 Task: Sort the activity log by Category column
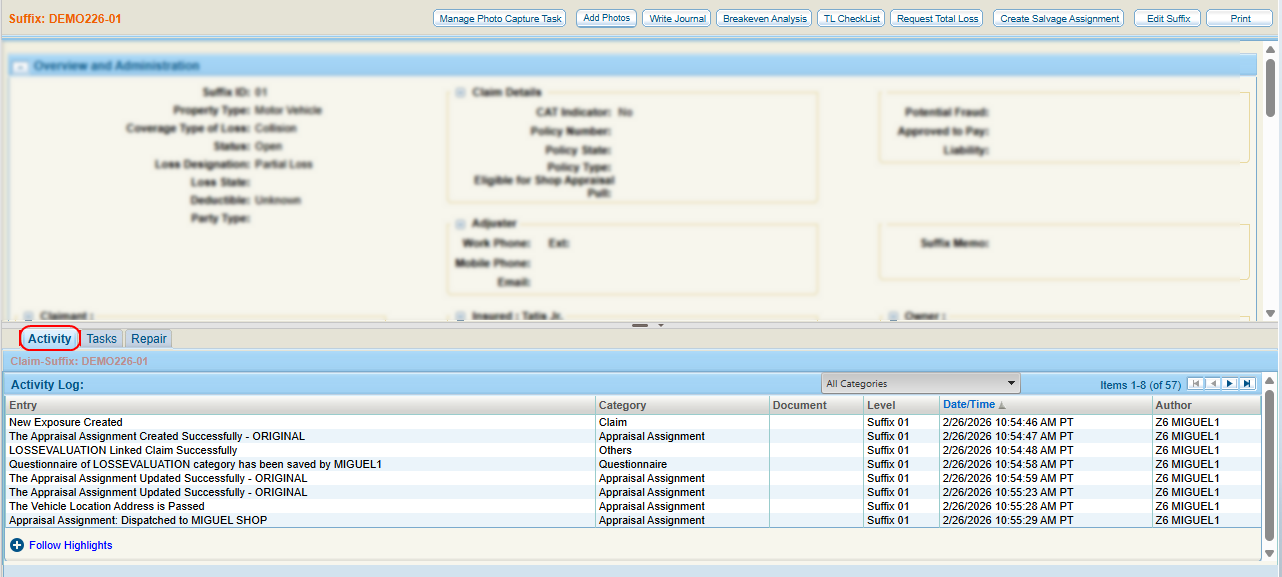(x=622, y=405)
